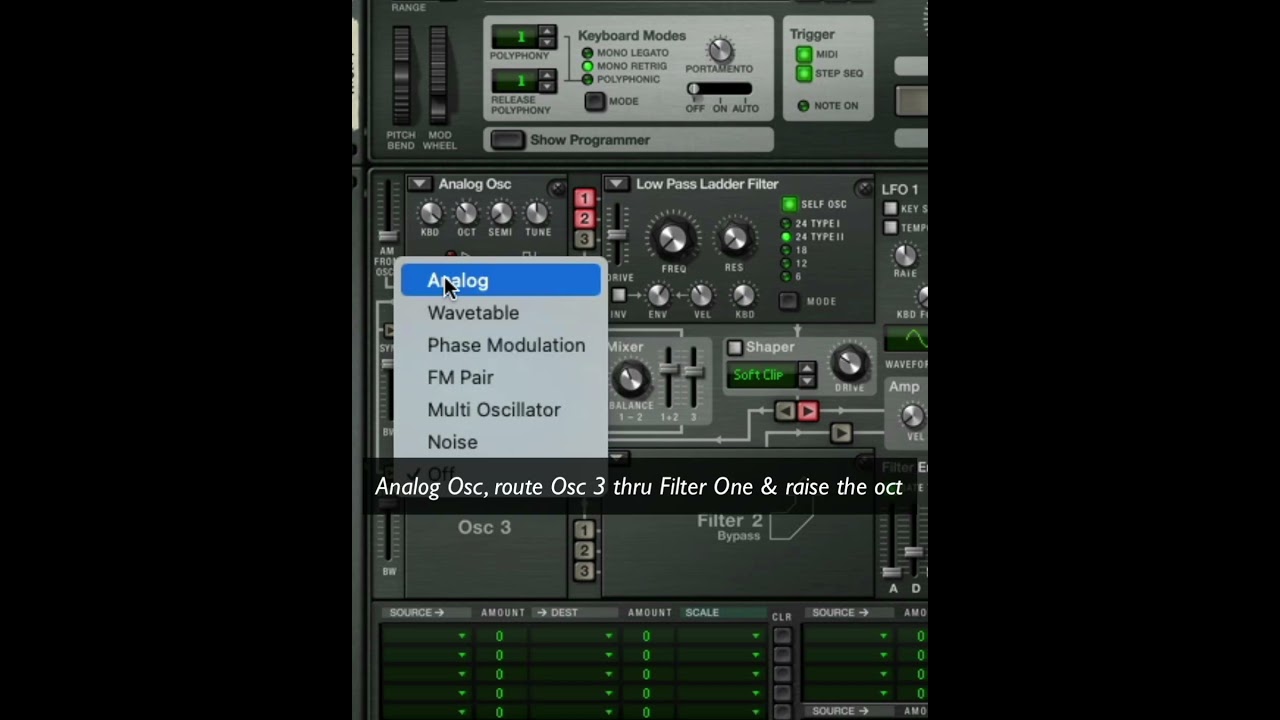Increase Release Polyphony with up arrow

[x=546, y=75]
